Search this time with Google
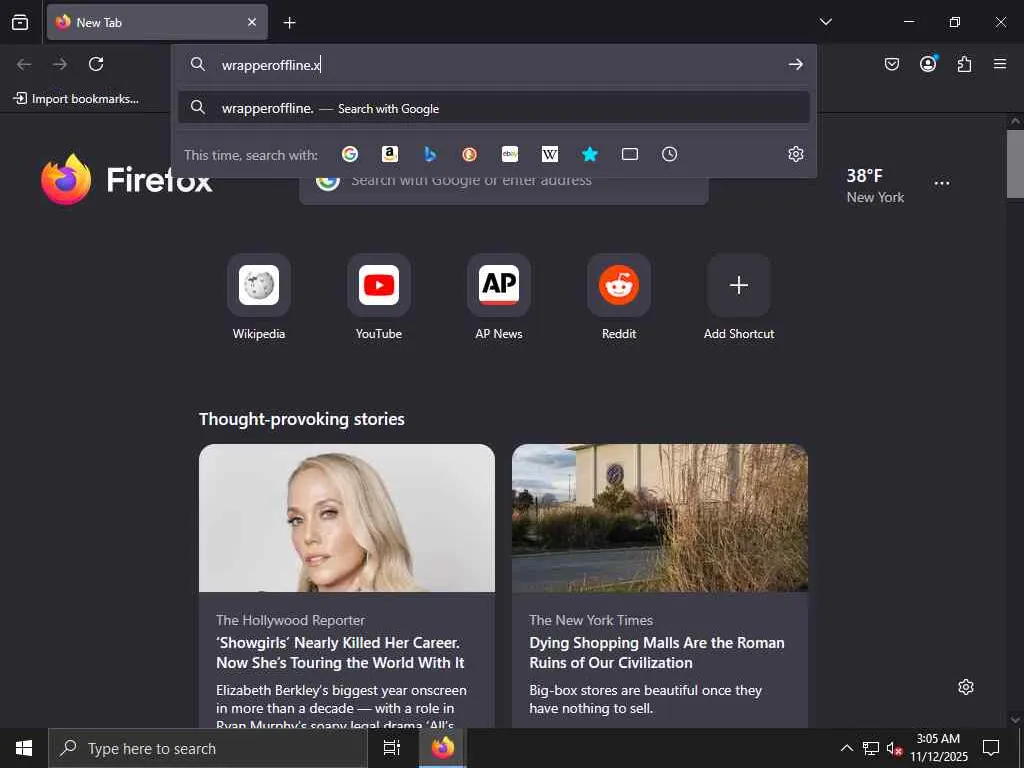The height and width of the screenshot is (768, 1024). click(x=350, y=154)
